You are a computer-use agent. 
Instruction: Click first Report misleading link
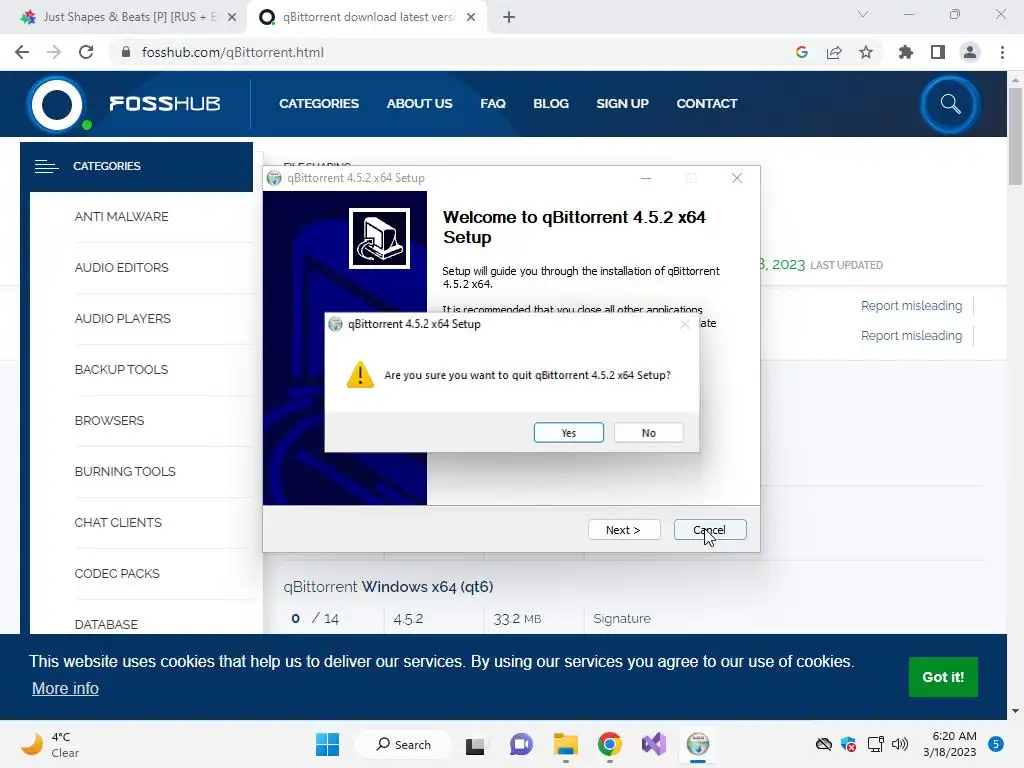coord(911,306)
